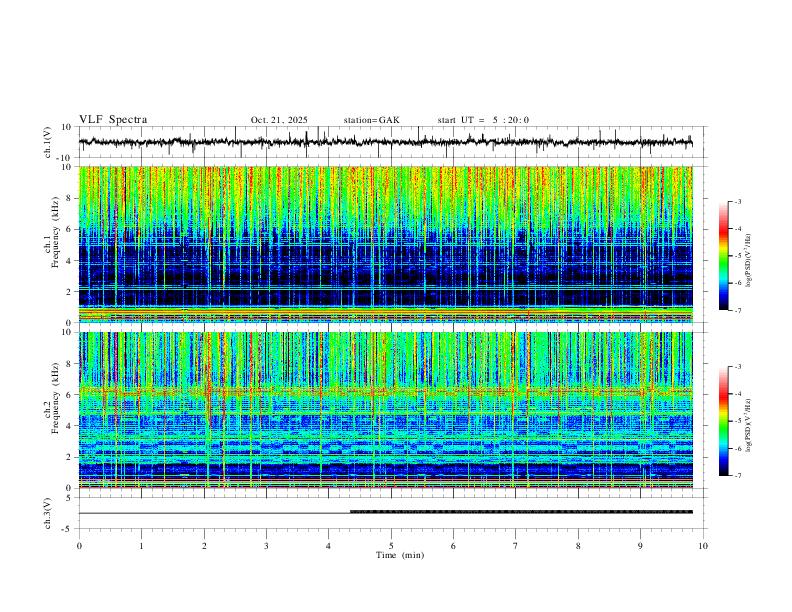
Task: Click the "4" kHz tick on ch.2 frequency axis
Action: point(69,426)
